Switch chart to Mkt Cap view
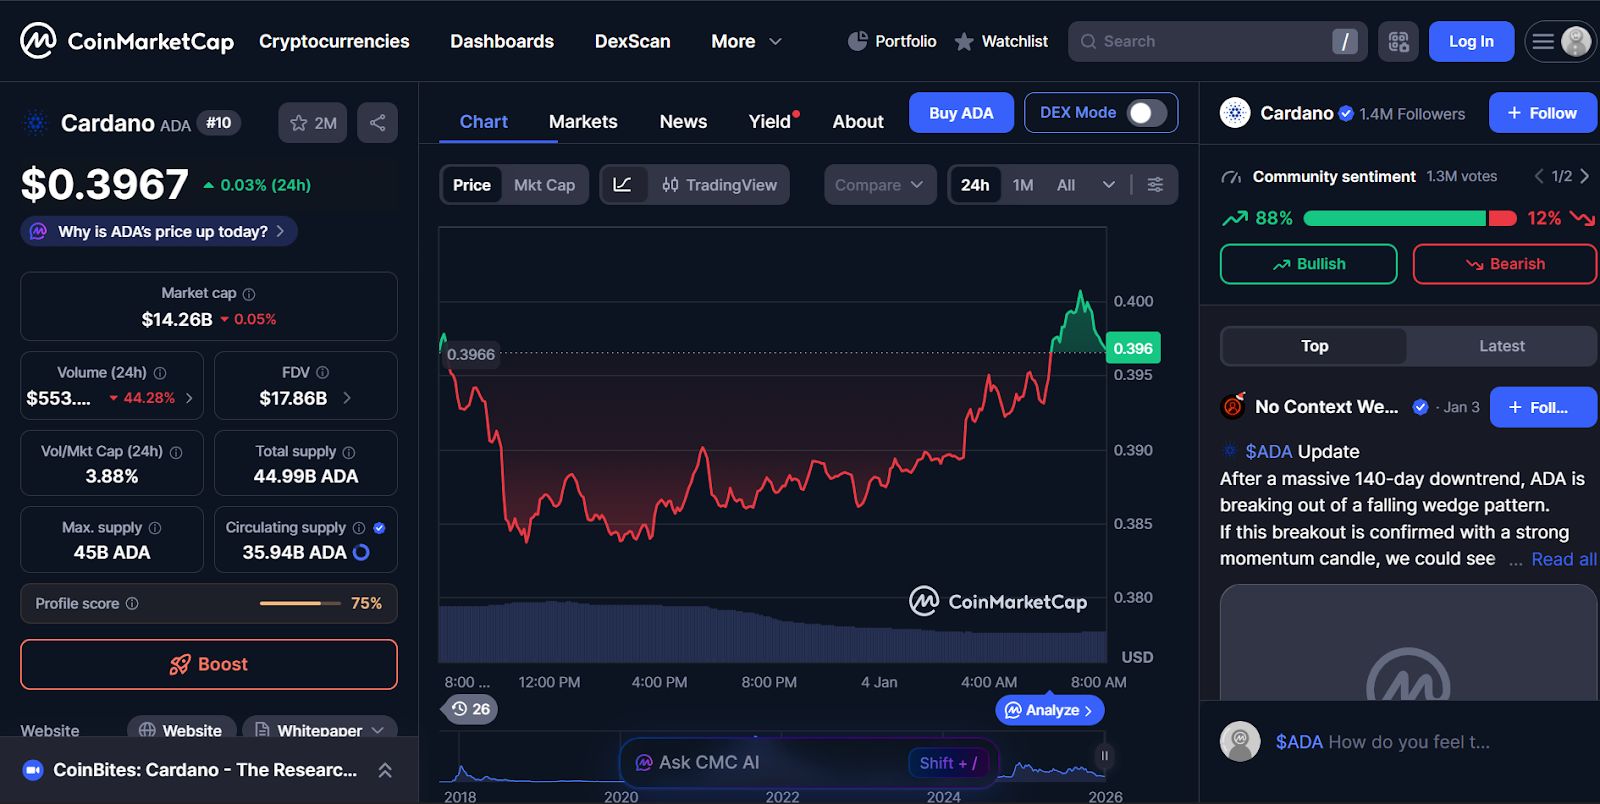This screenshot has width=1600, height=804. coord(544,185)
